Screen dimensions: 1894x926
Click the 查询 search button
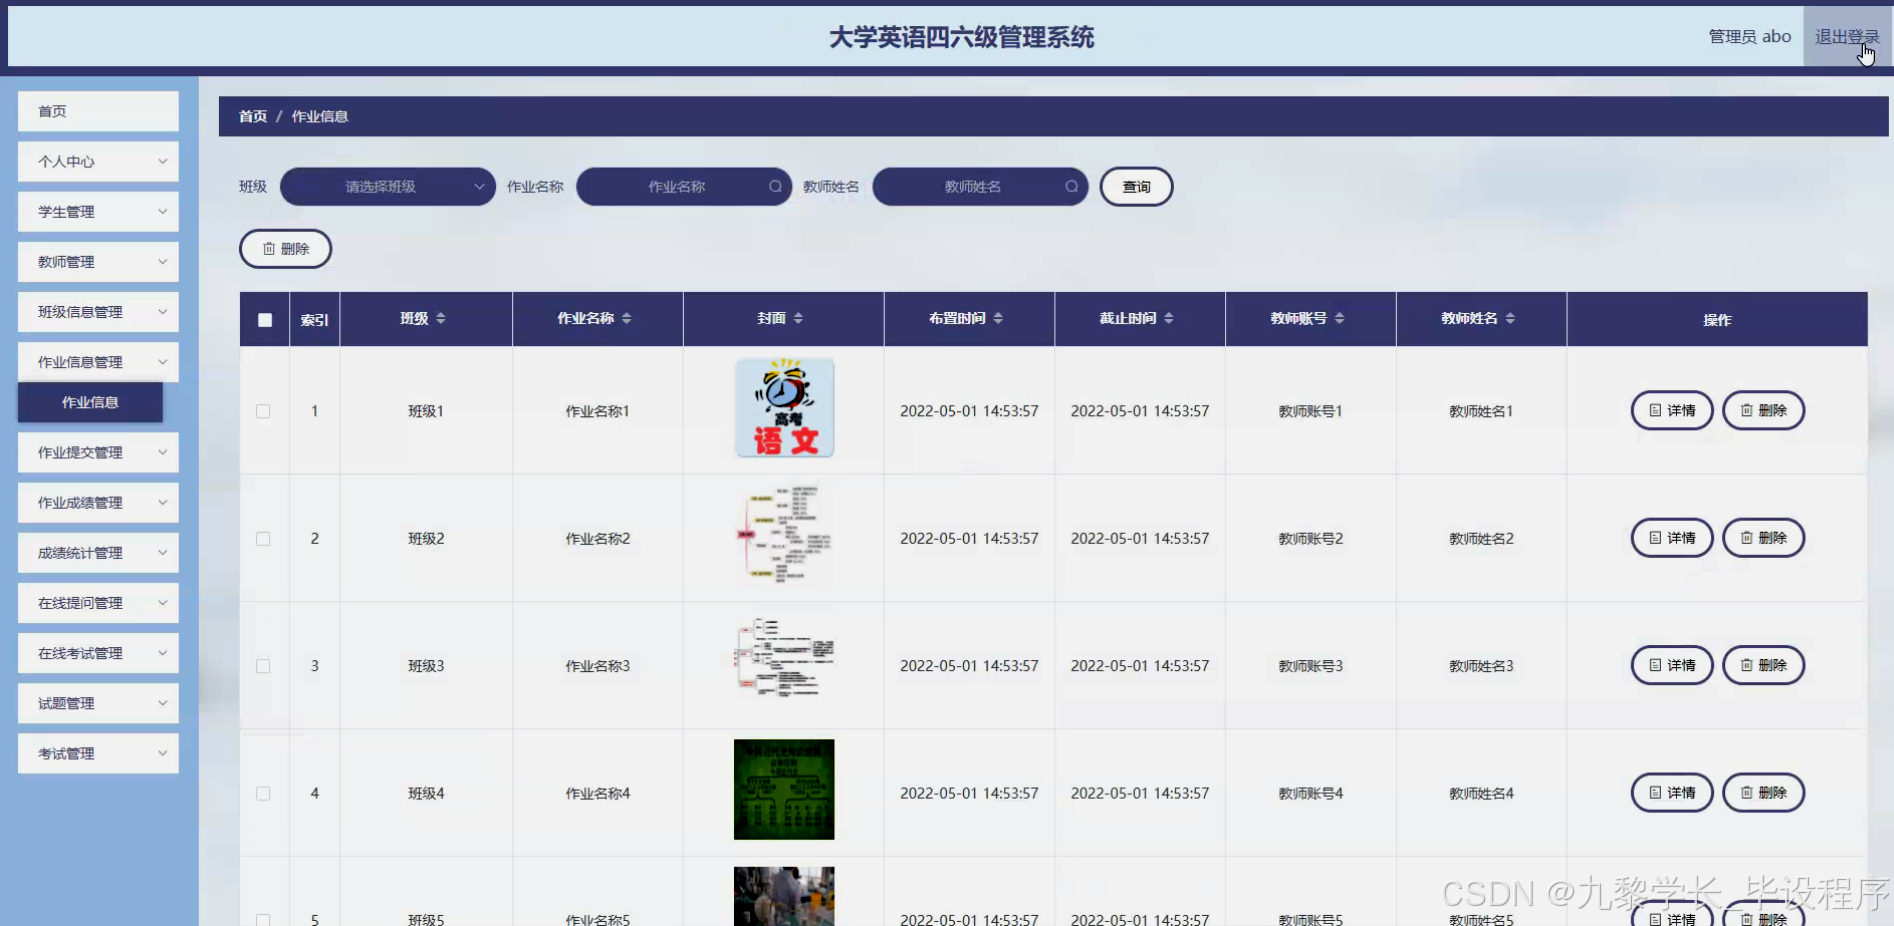(1136, 186)
